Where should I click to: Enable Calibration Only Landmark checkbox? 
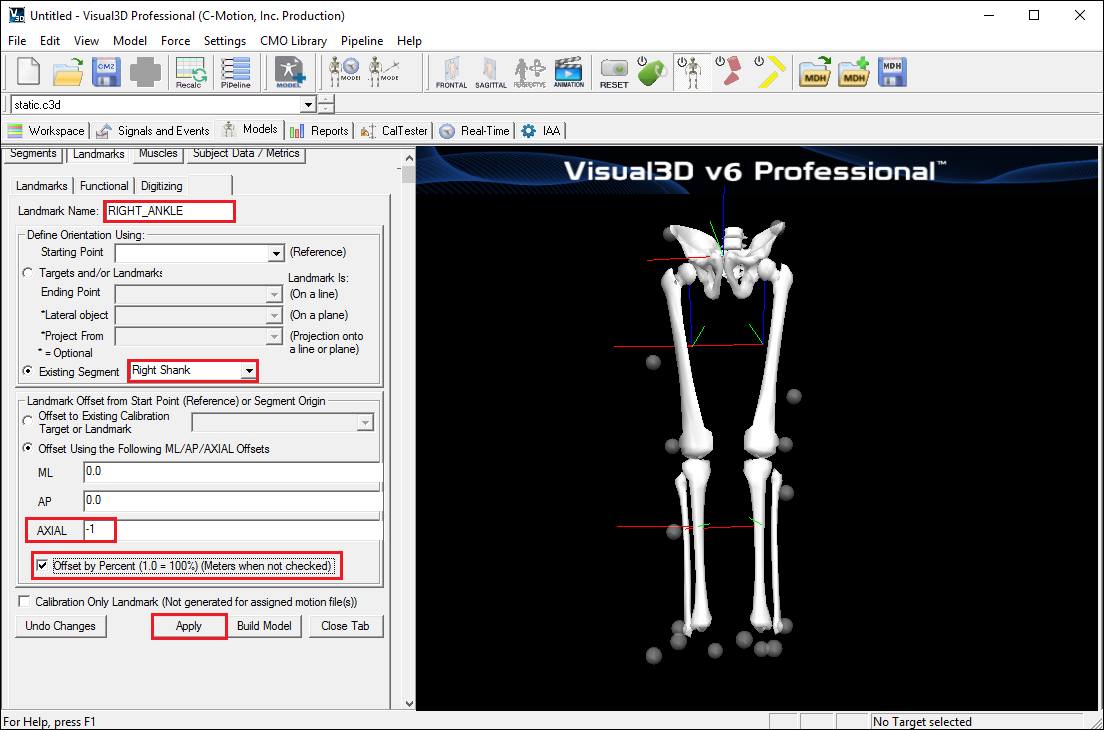click(x=25, y=601)
